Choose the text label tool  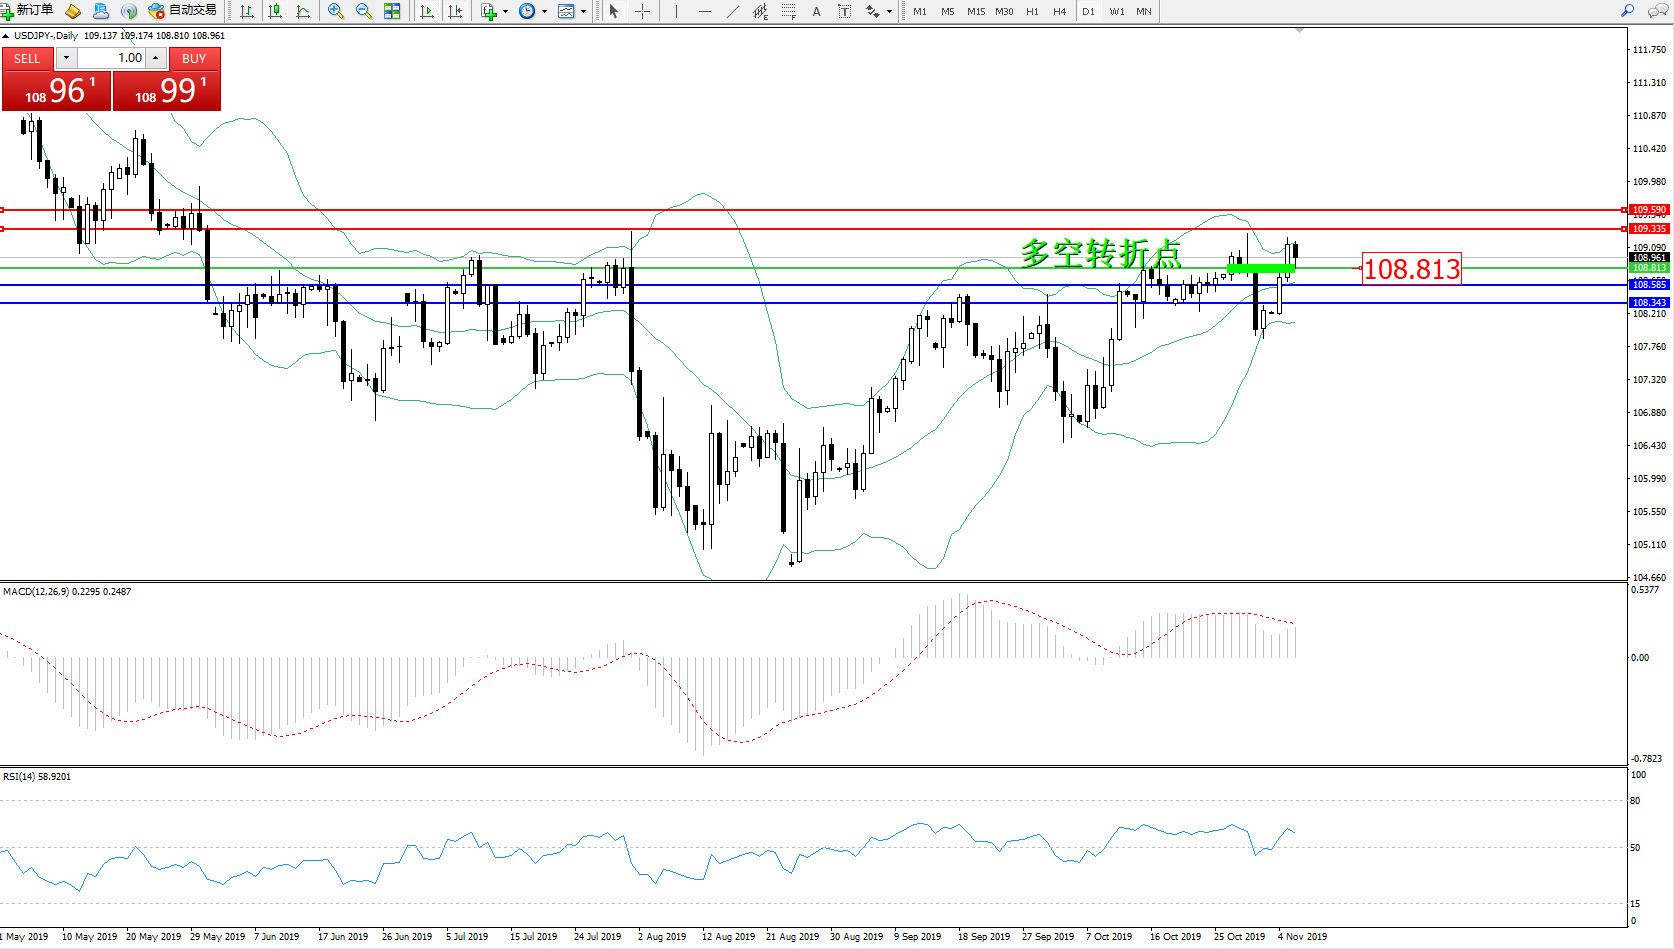817,11
